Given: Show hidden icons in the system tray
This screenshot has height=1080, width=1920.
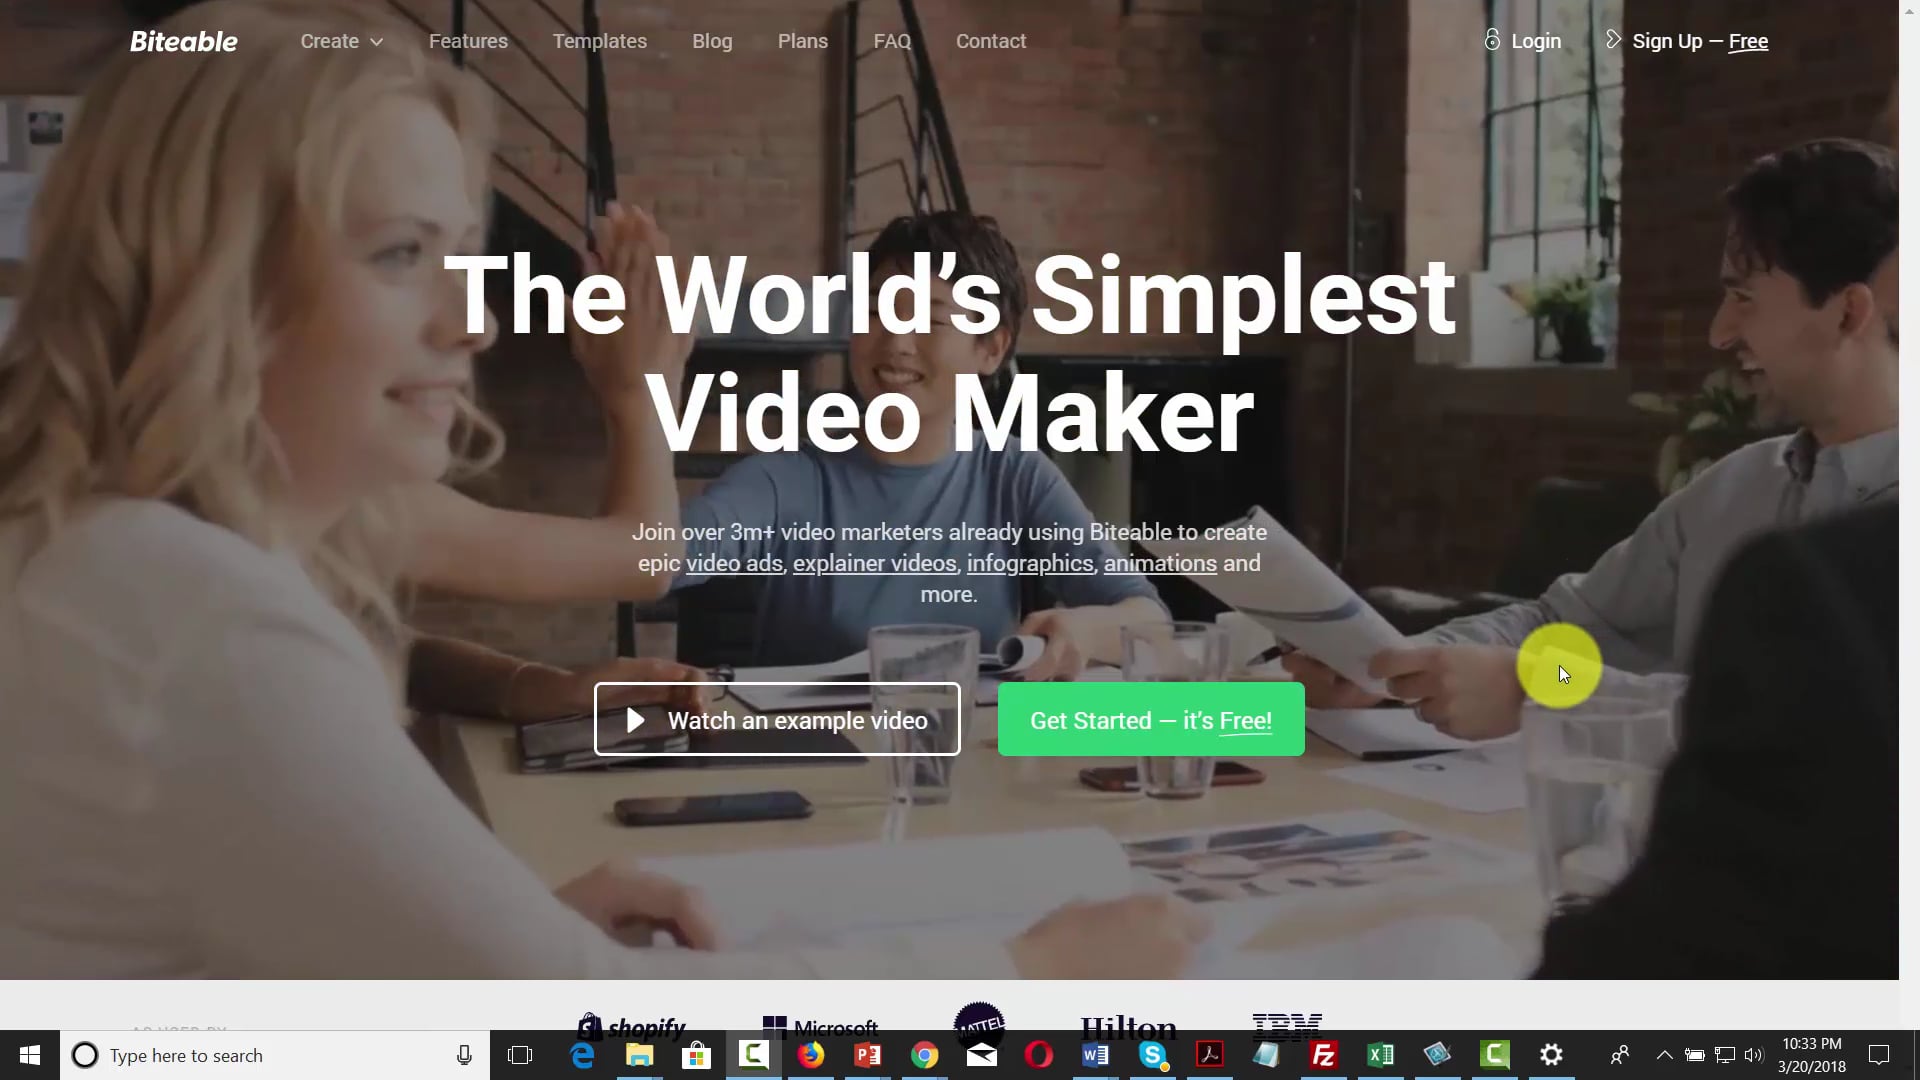Looking at the screenshot, I should click(x=1664, y=1055).
